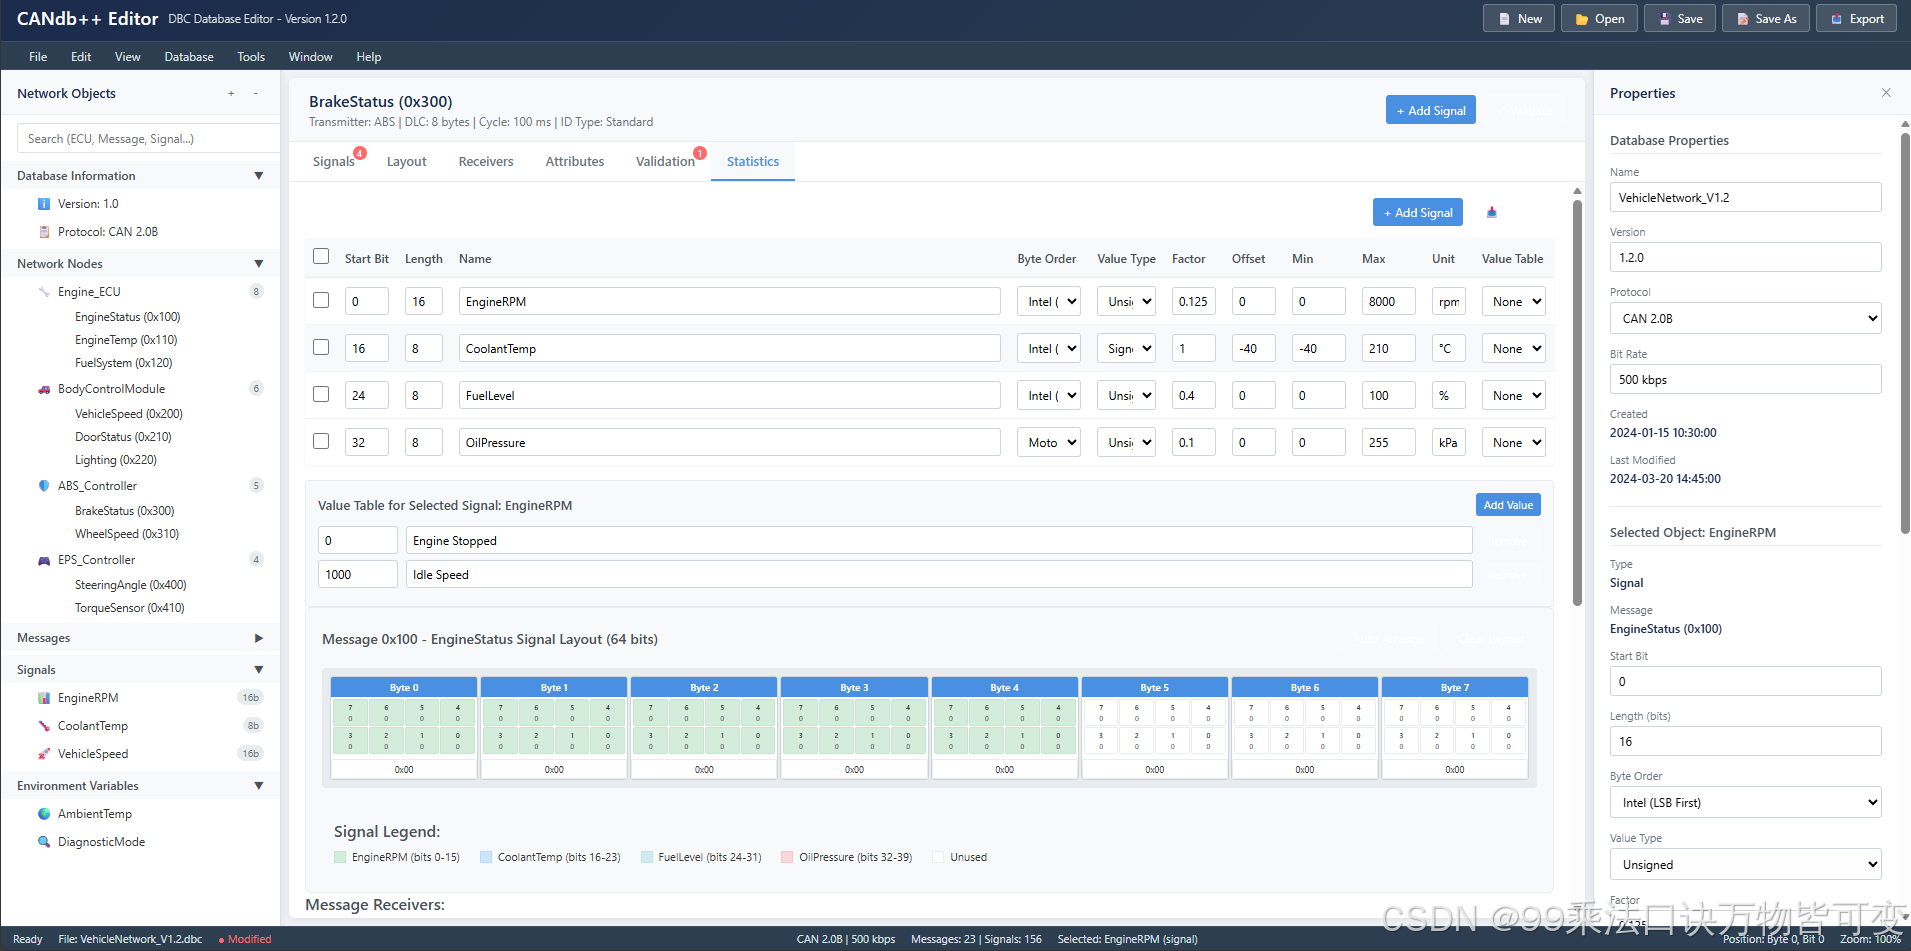Select SteeringAngle (0x400) in the tree
Image resolution: width=1911 pixels, height=951 pixels.
130,585
